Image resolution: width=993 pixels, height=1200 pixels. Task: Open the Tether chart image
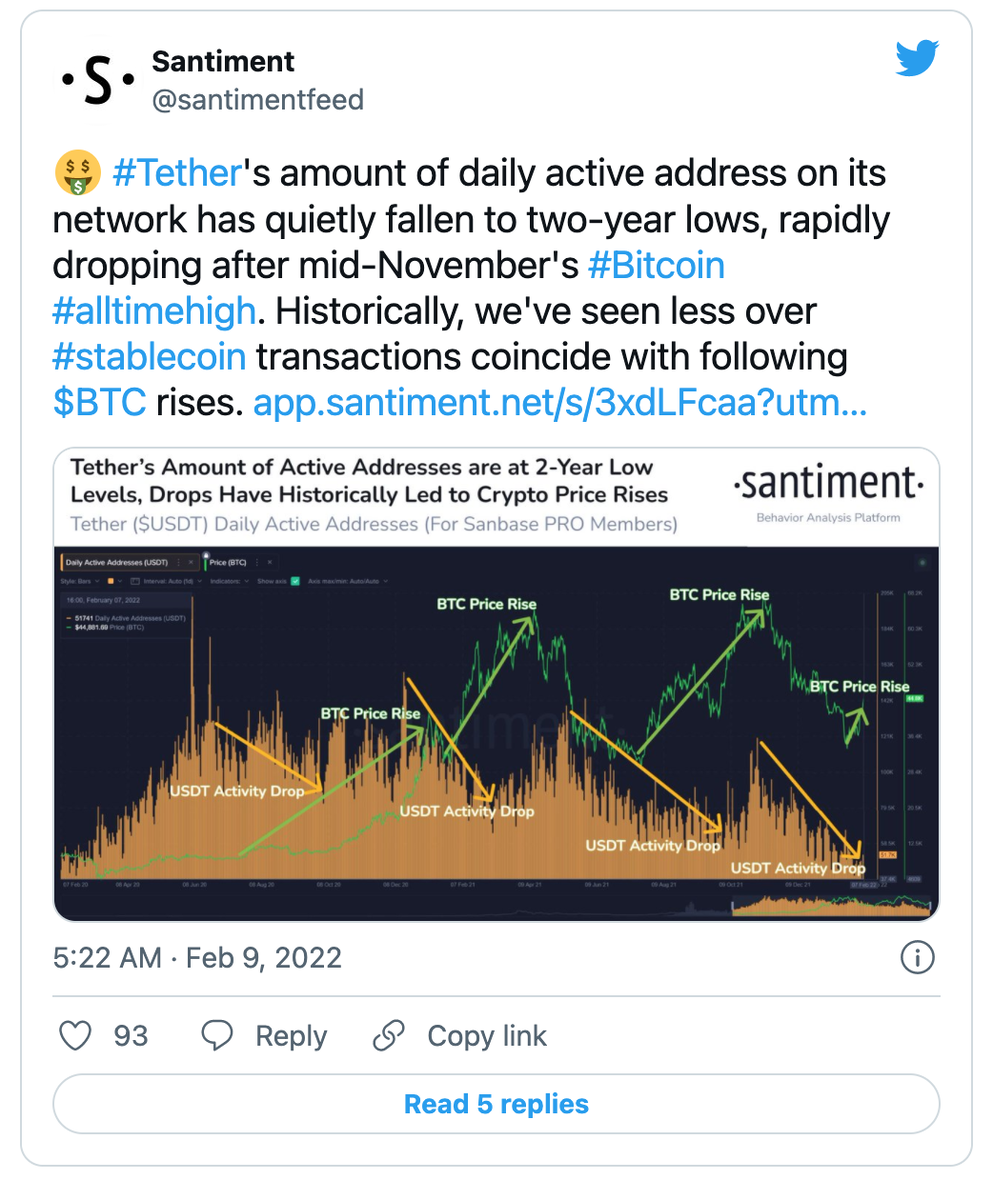(496, 684)
